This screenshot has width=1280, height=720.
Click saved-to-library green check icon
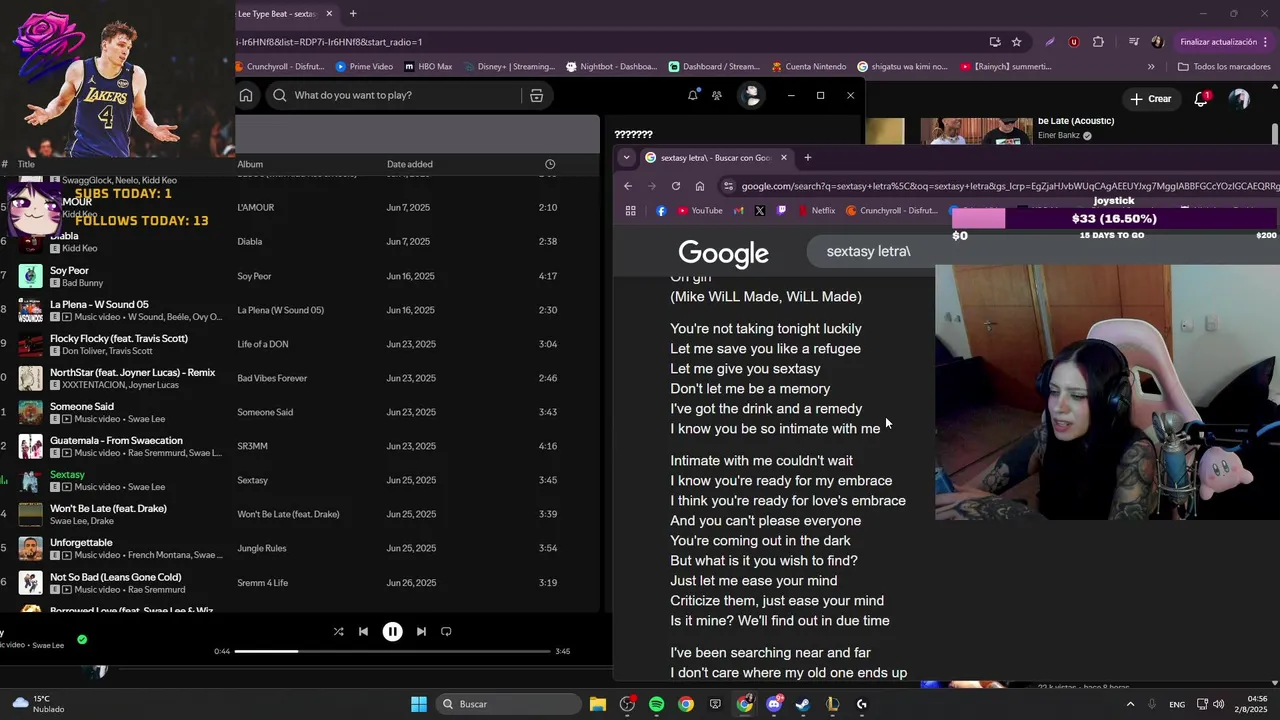(82, 639)
